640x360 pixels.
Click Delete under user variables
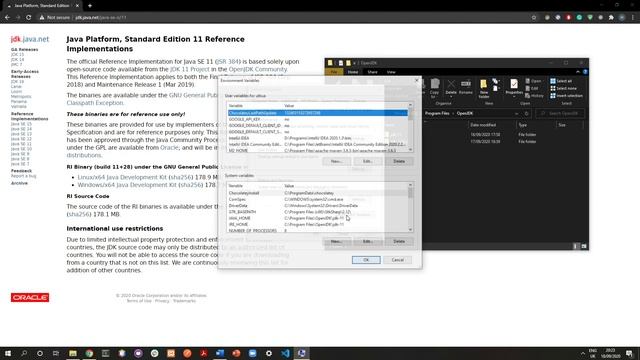(x=399, y=161)
